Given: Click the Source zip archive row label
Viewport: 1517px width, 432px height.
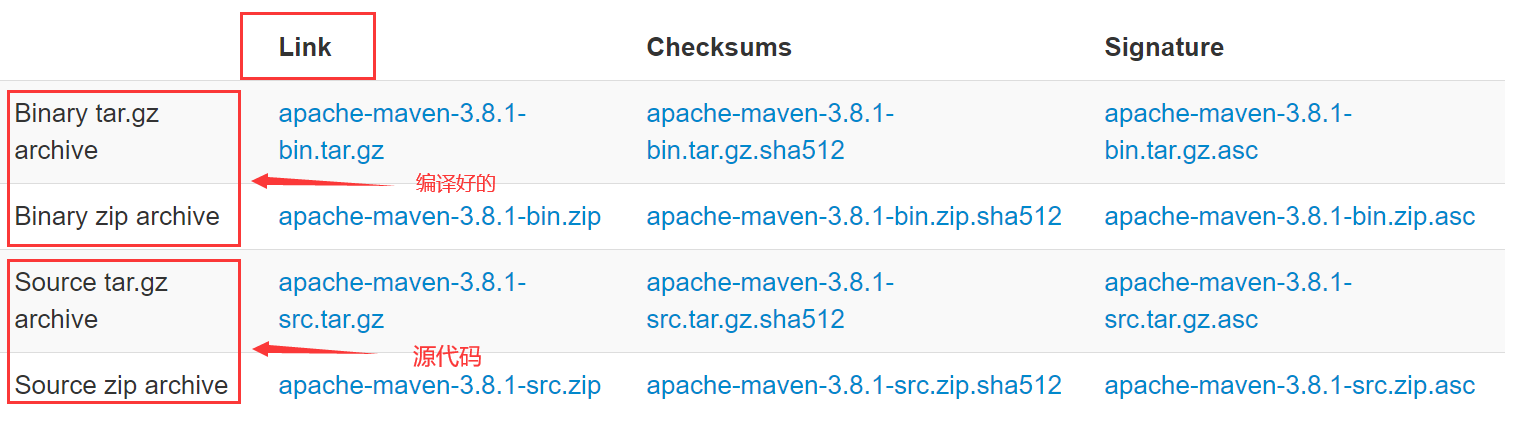Looking at the screenshot, I should (121, 385).
